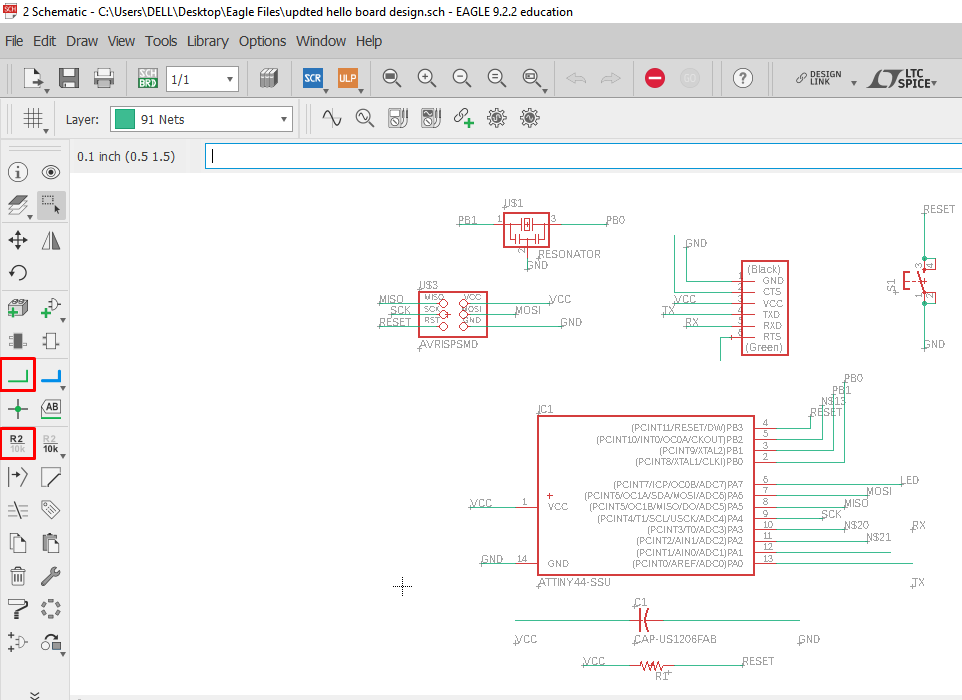Click the Move tool icon

tap(18, 240)
